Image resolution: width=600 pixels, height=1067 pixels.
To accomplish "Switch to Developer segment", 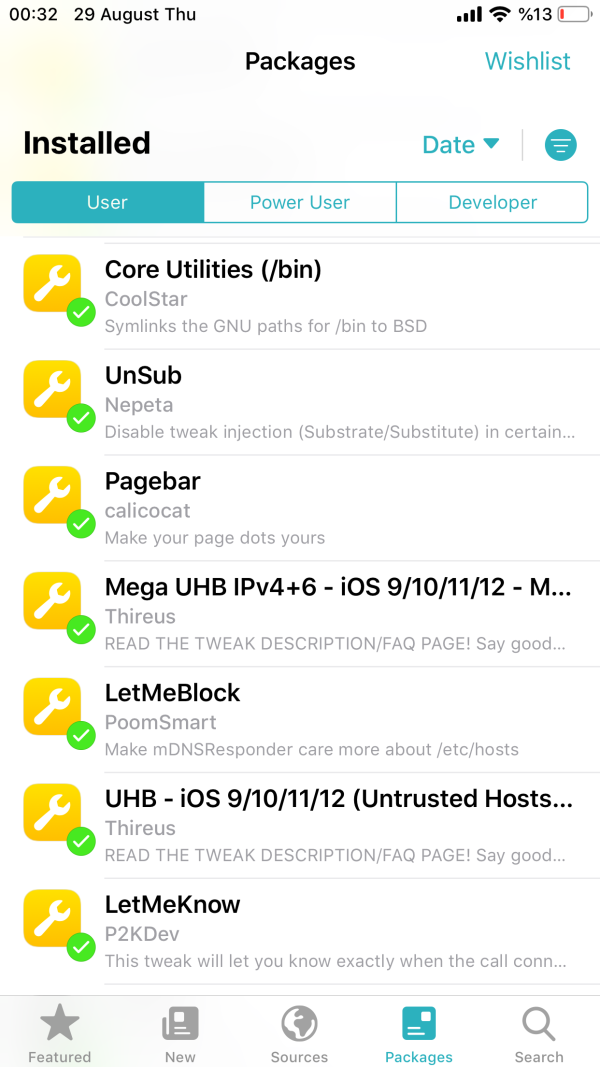I will (492, 202).
